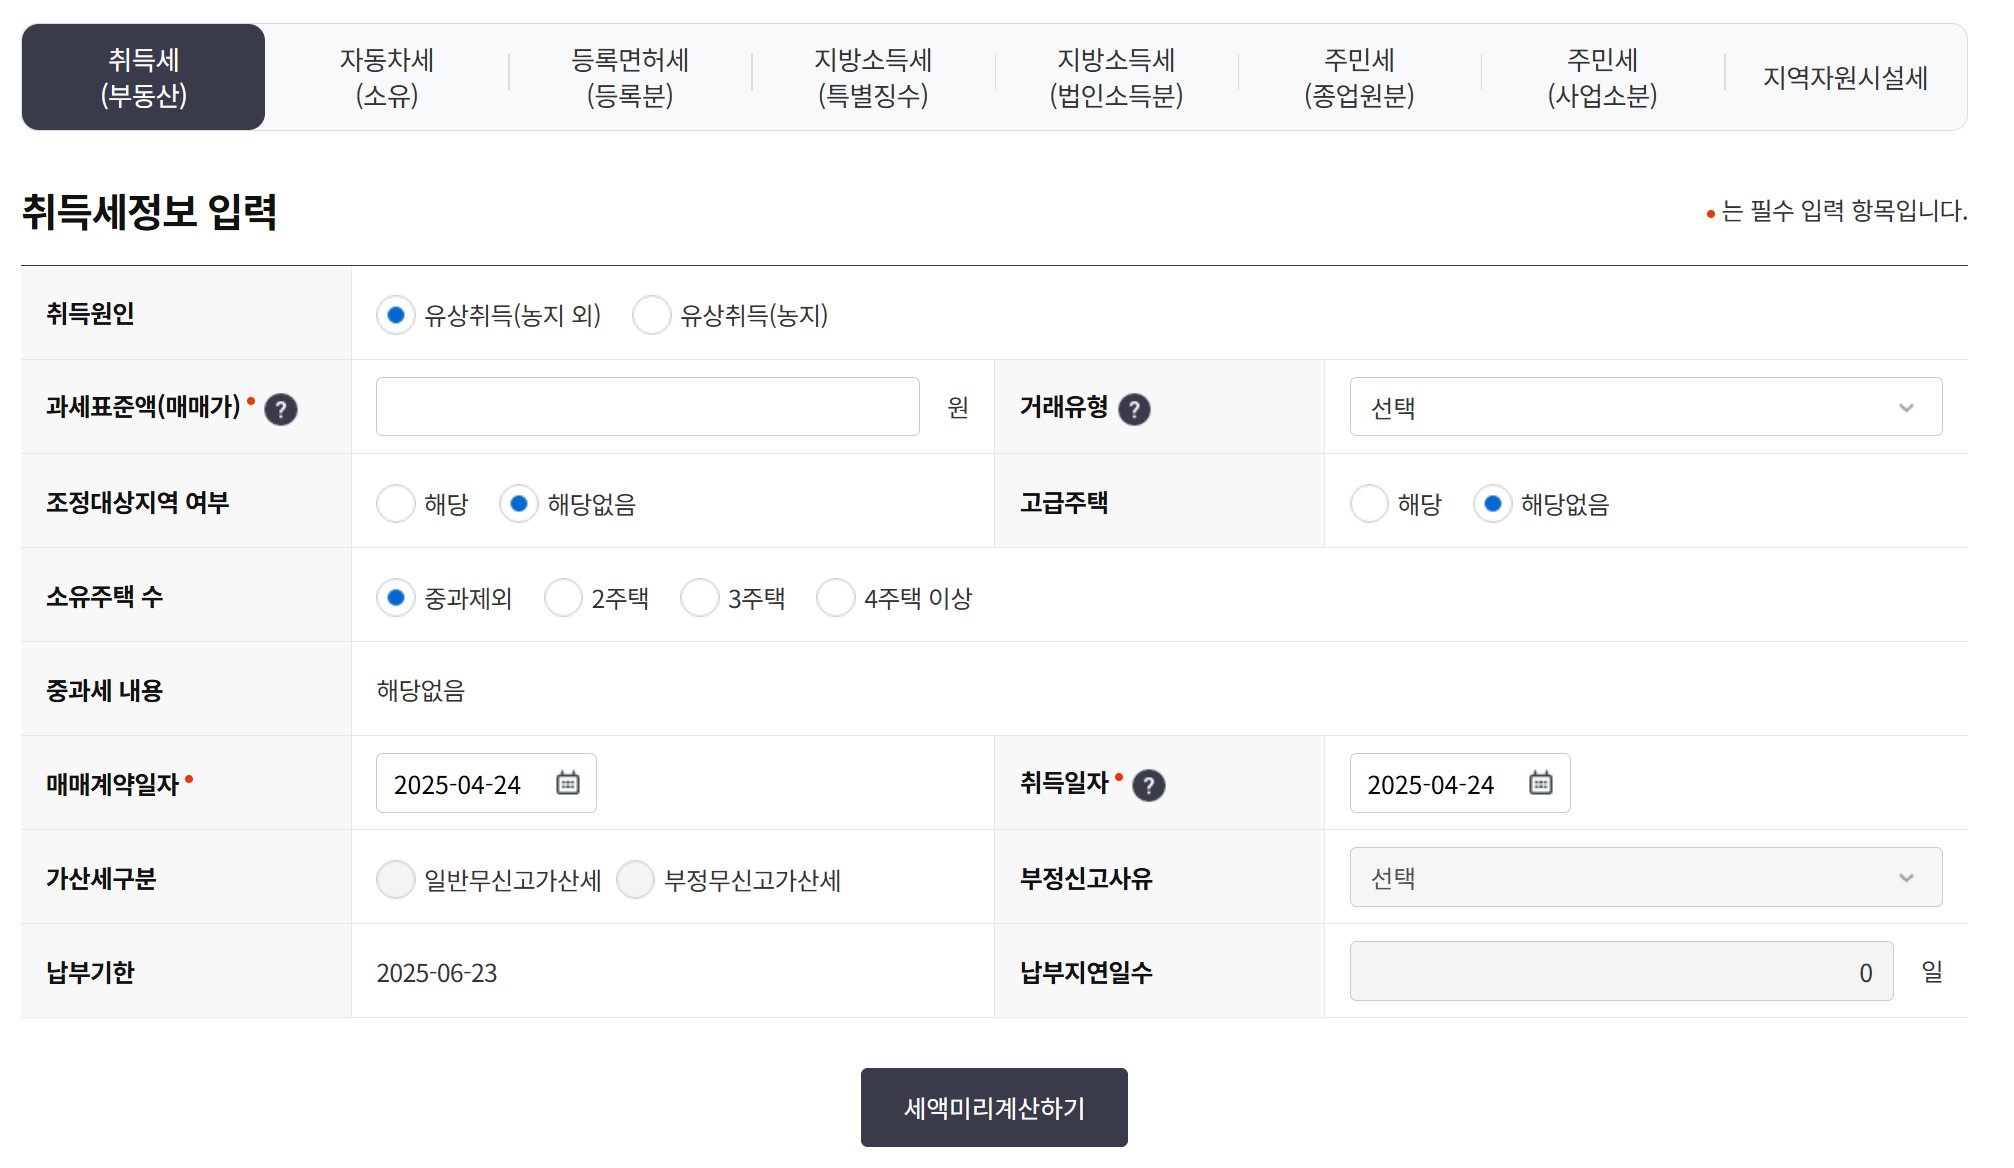Click help icon next to 취득일자
This screenshot has height=1168, width=2014.
click(x=1148, y=785)
